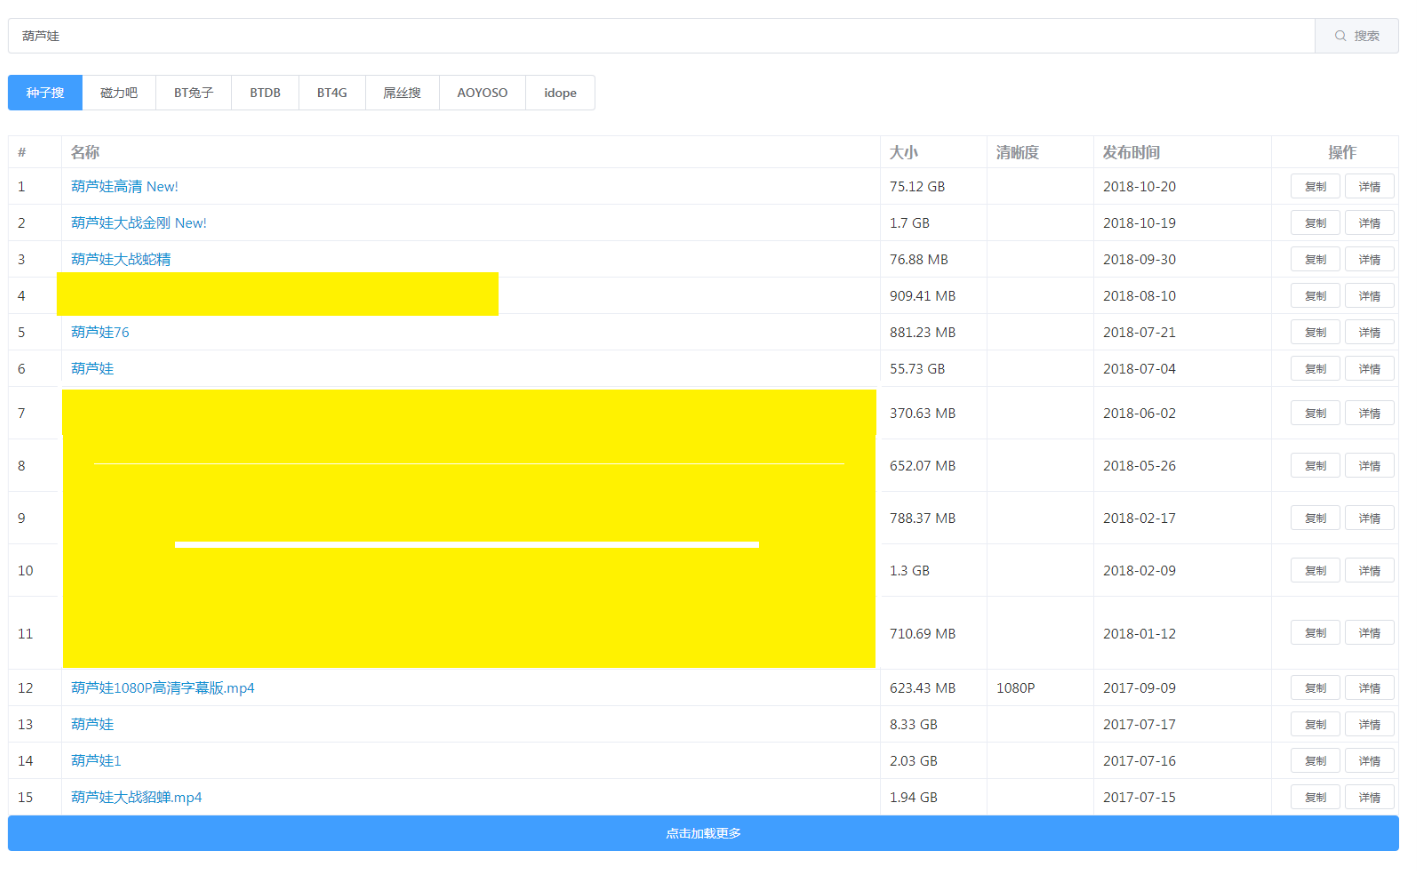Choose the AOYOSO search source

[482, 93]
